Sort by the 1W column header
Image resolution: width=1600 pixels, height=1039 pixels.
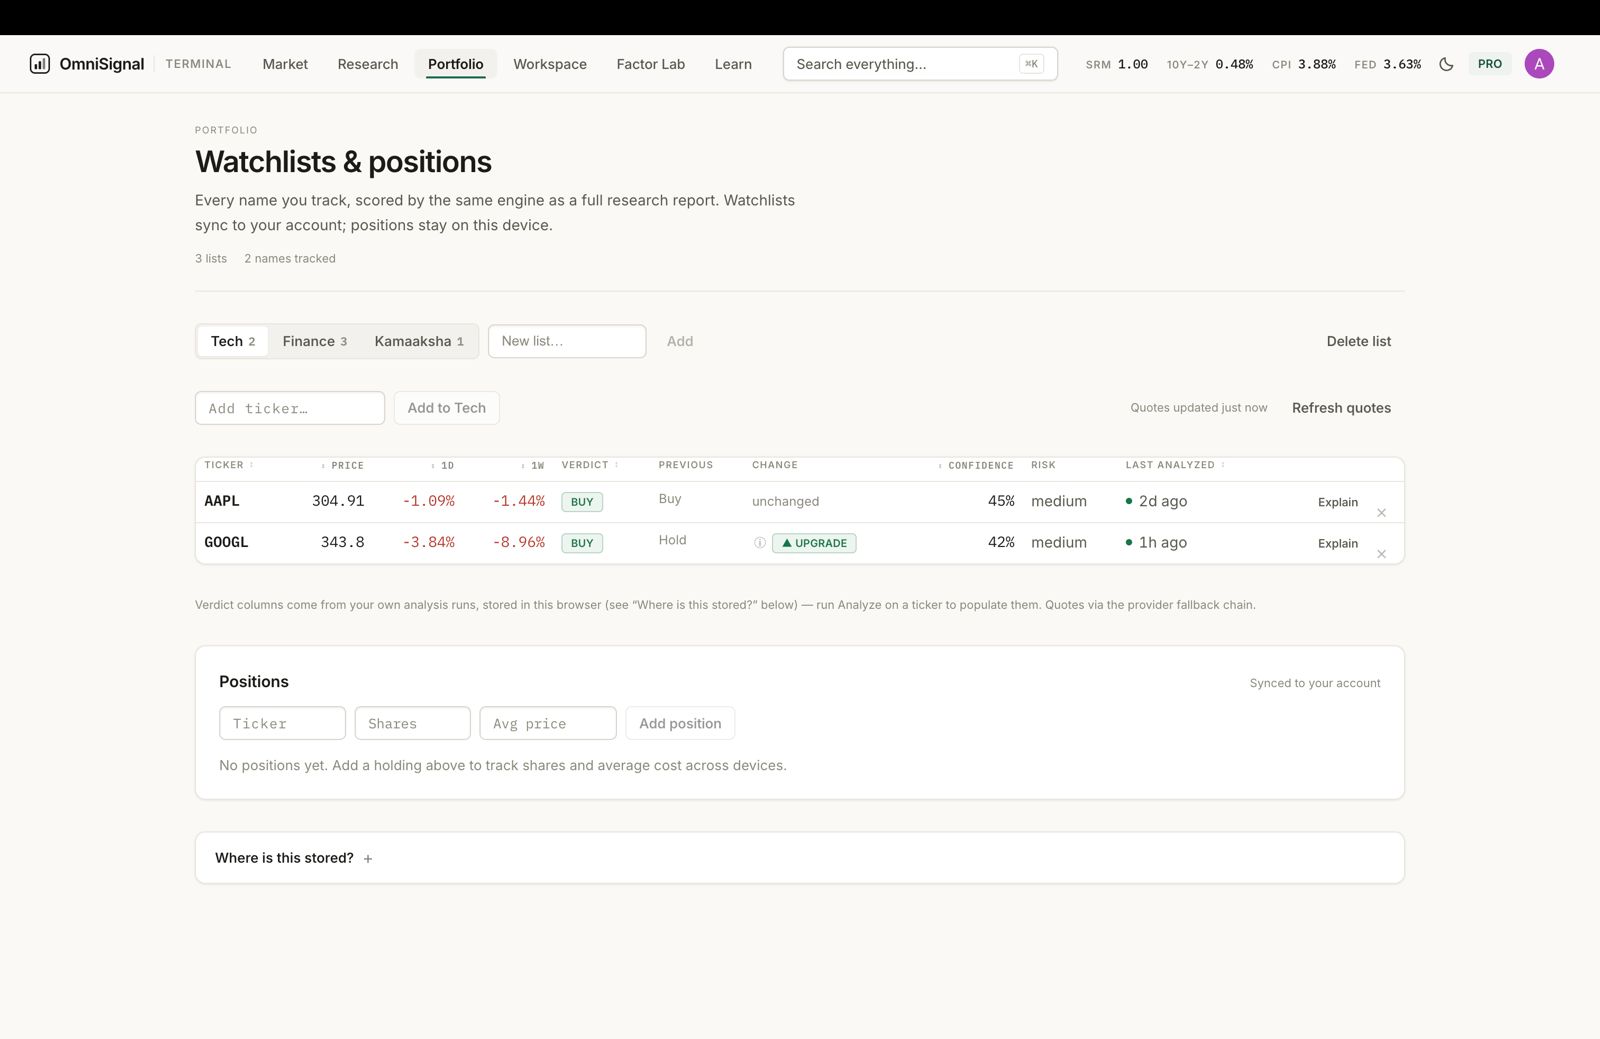point(532,466)
